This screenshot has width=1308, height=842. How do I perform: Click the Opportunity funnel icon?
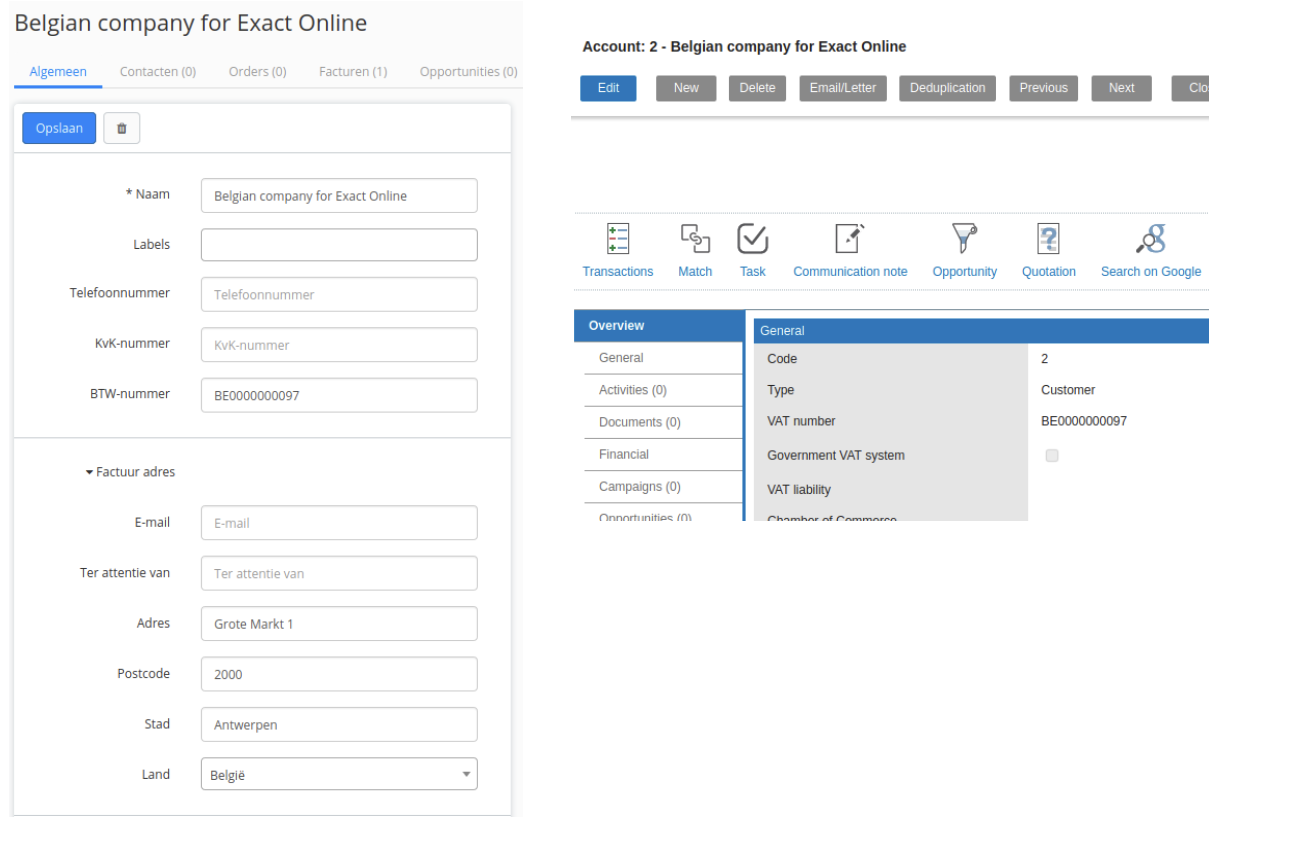[964, 239]
